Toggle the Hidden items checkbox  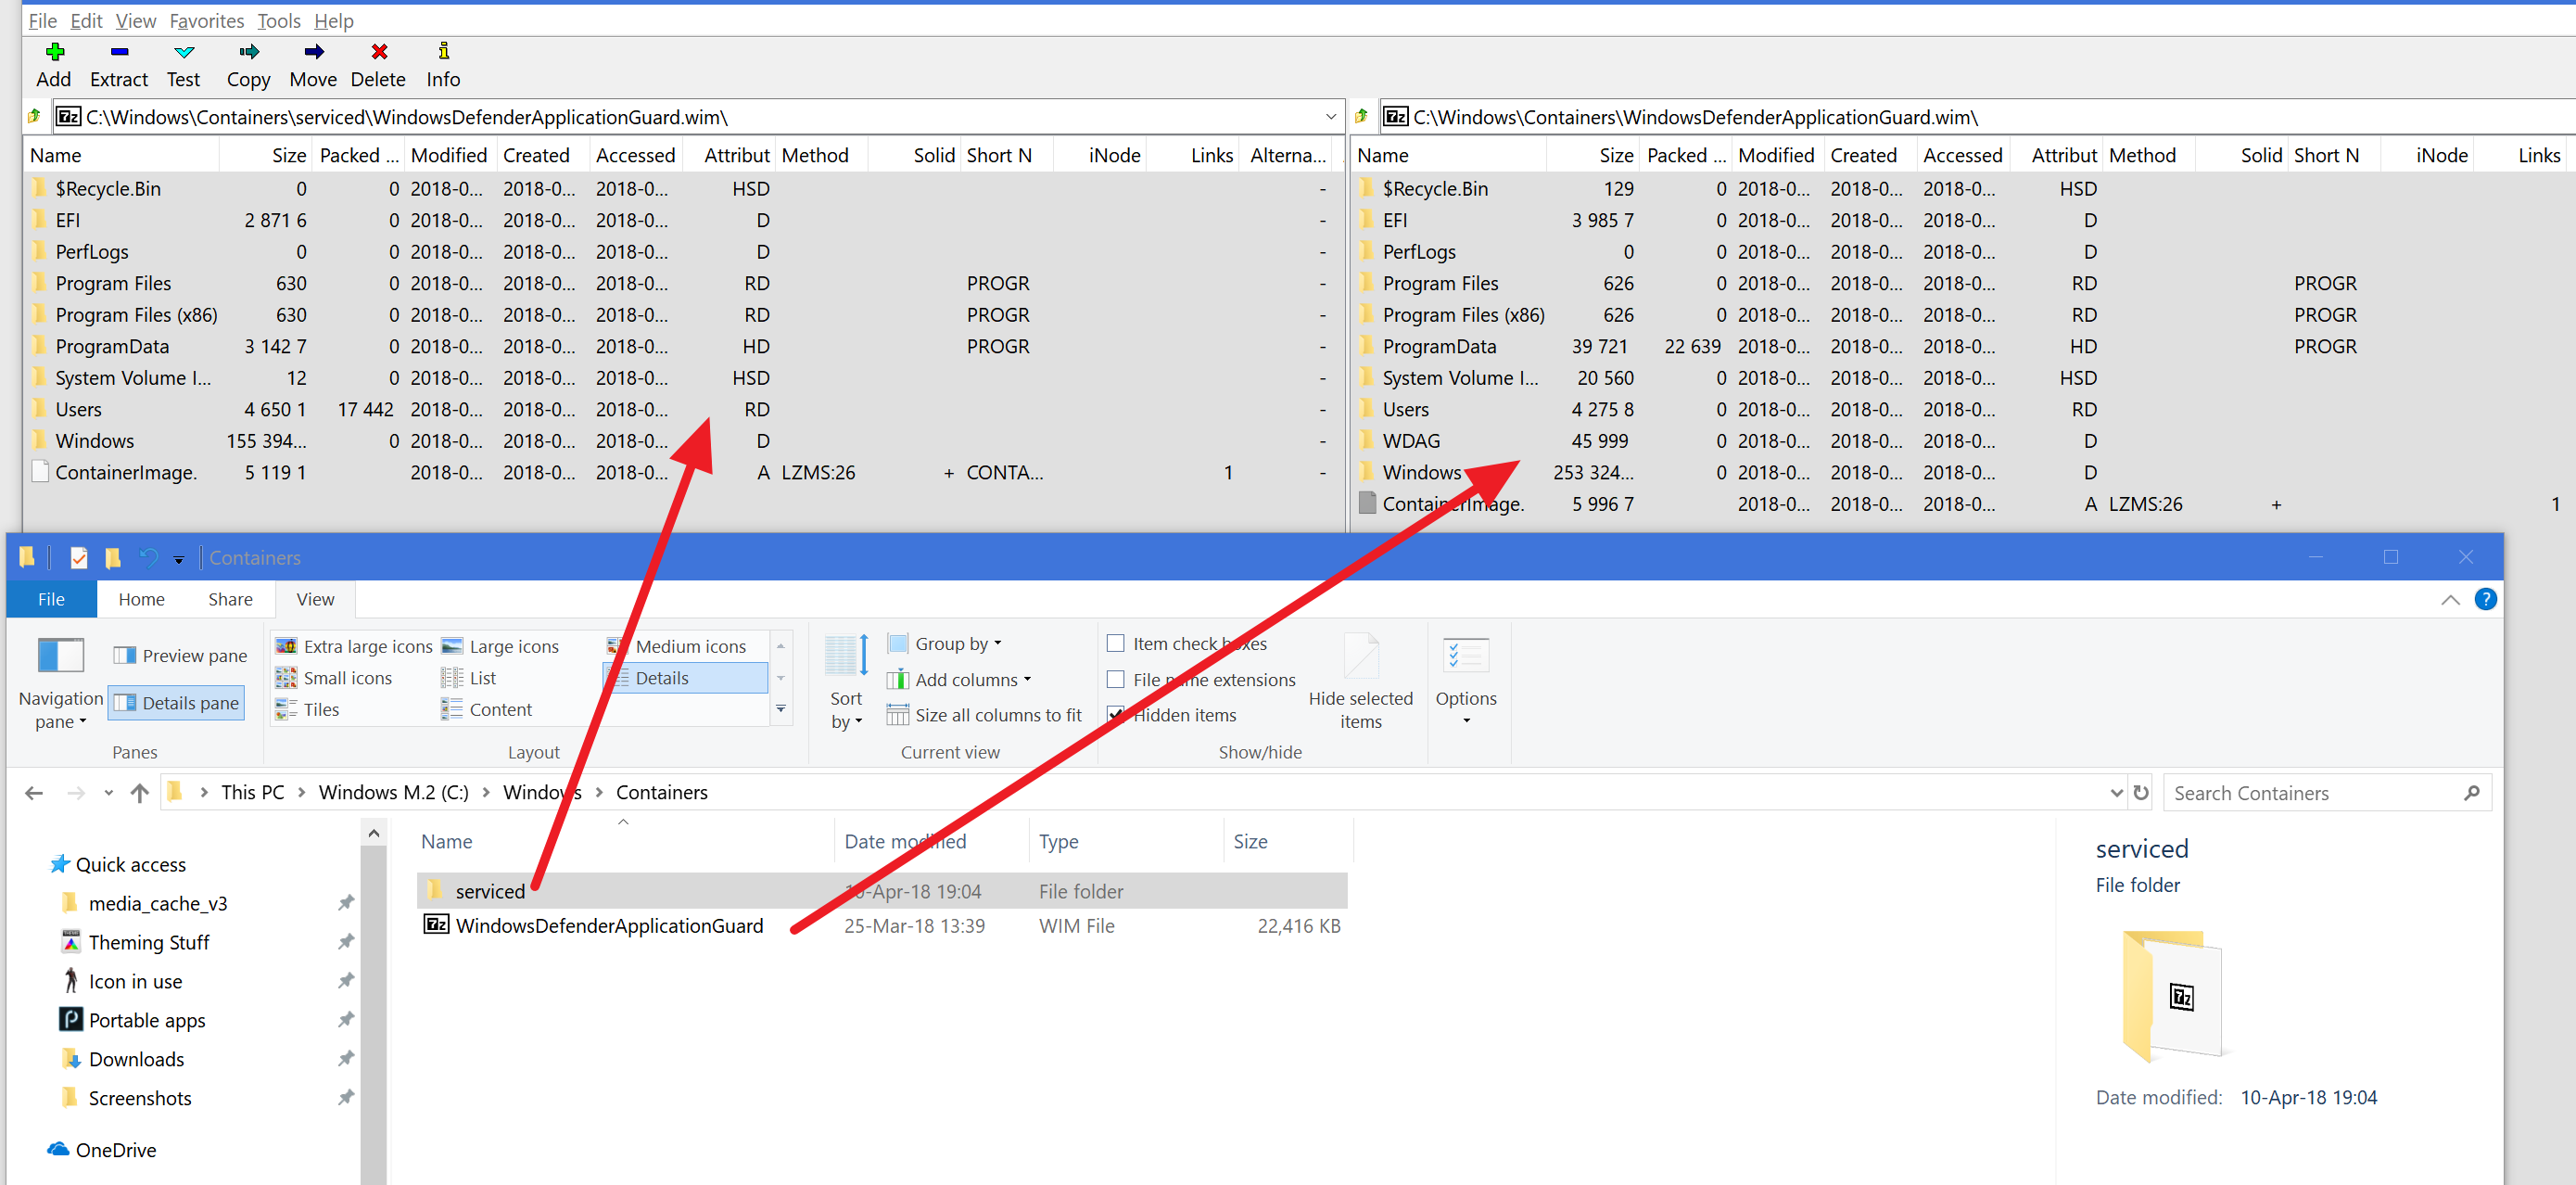click(1116, 715)
